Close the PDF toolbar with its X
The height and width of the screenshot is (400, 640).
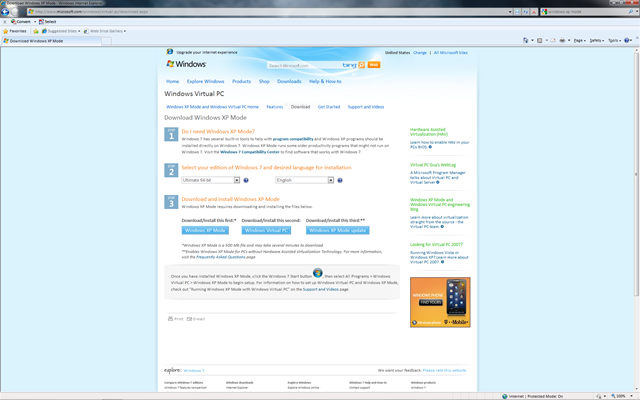click(x=4, y=22)
